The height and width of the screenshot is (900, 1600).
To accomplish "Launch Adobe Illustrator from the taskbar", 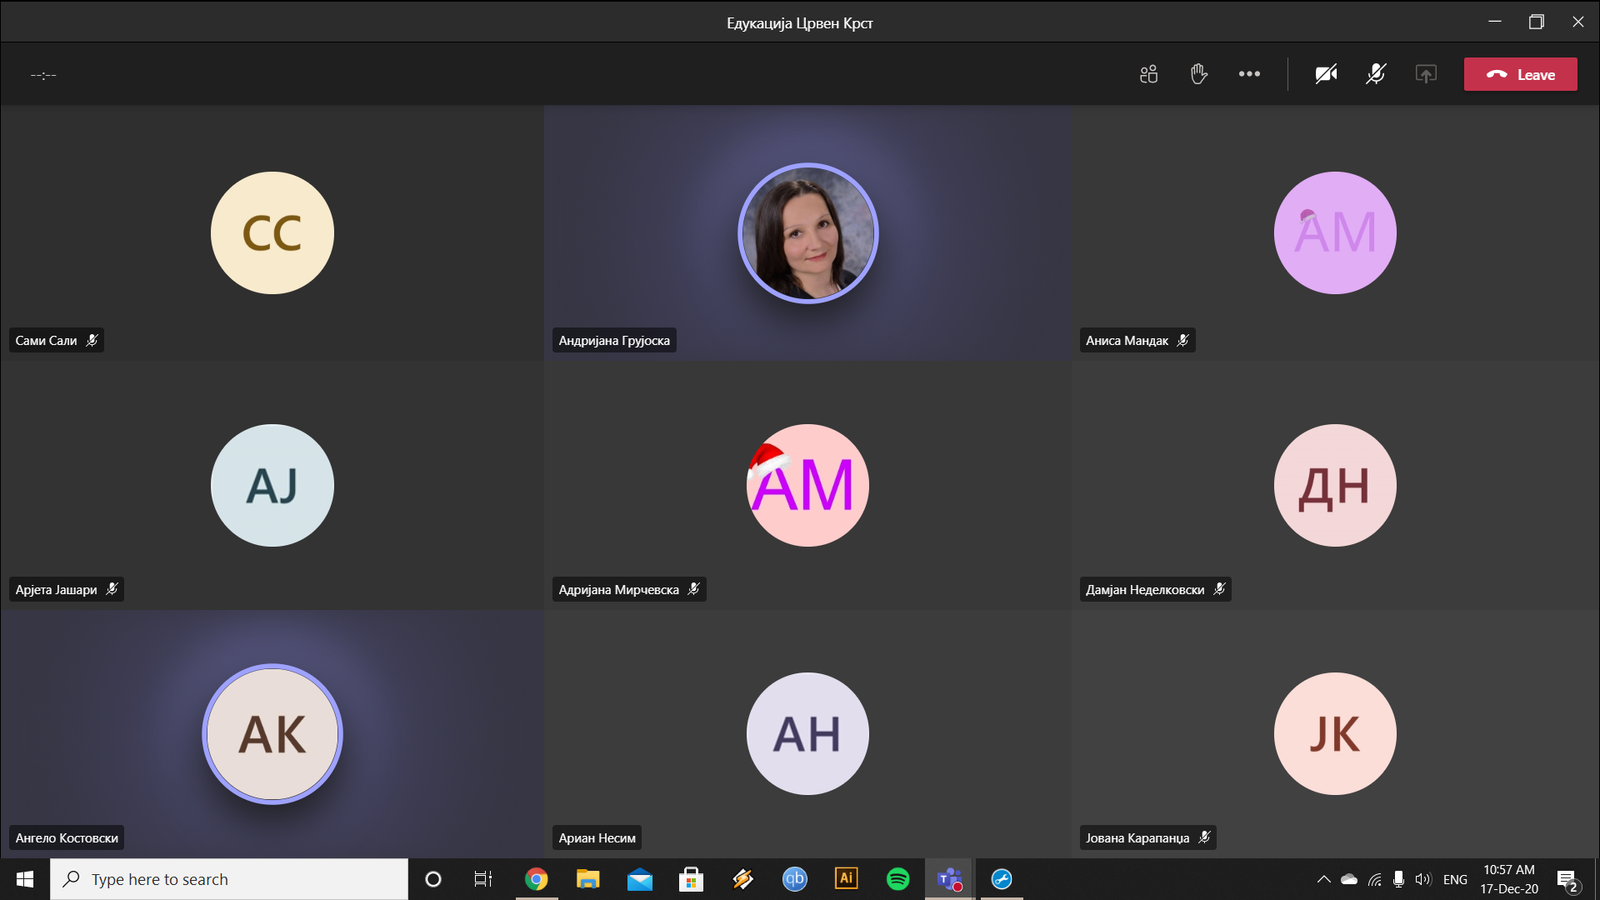I will (x=846, y=879).
